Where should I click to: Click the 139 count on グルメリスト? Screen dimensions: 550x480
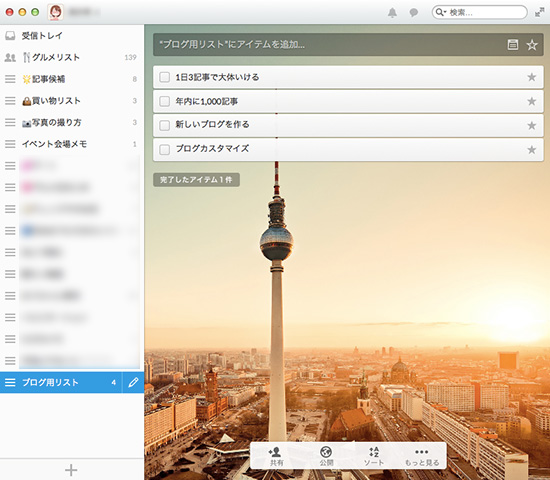tap(130, 57)
